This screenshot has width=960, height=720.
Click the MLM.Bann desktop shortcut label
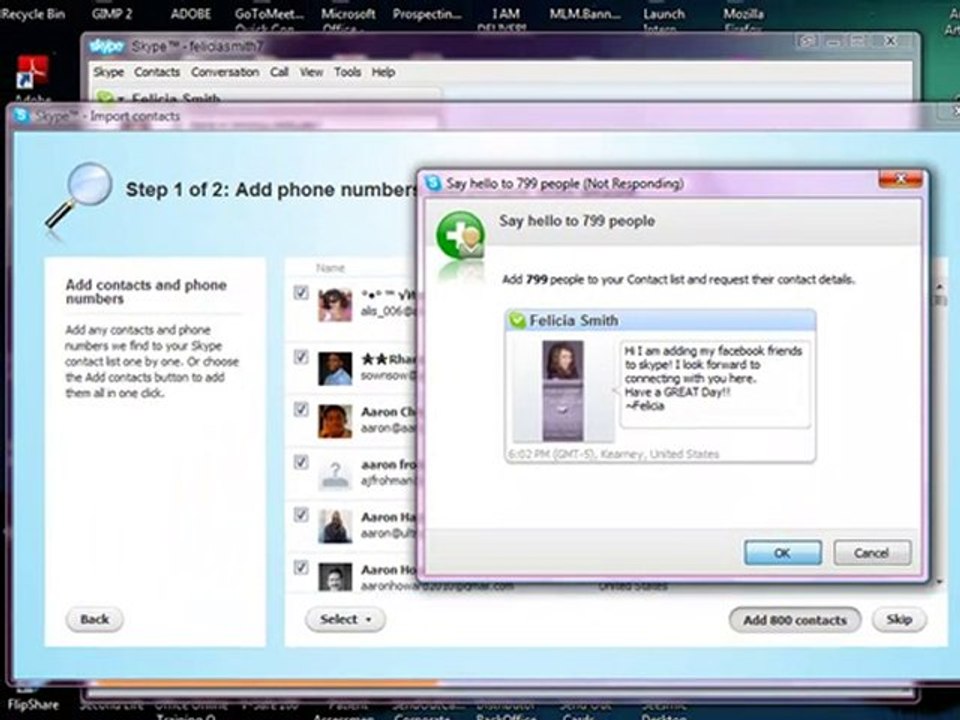coord(585,13)
